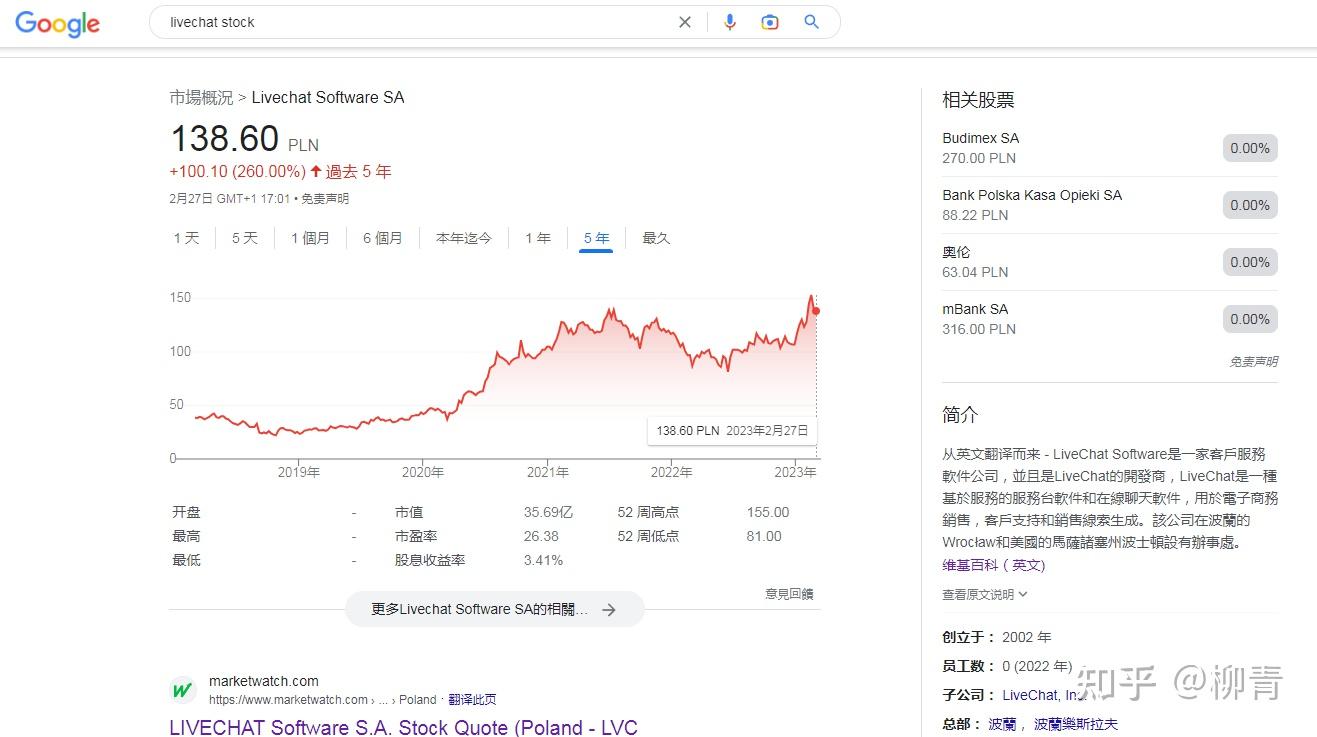Switch chart to 1天 time range
The image size is (1317, 737).
coord(186,238)
